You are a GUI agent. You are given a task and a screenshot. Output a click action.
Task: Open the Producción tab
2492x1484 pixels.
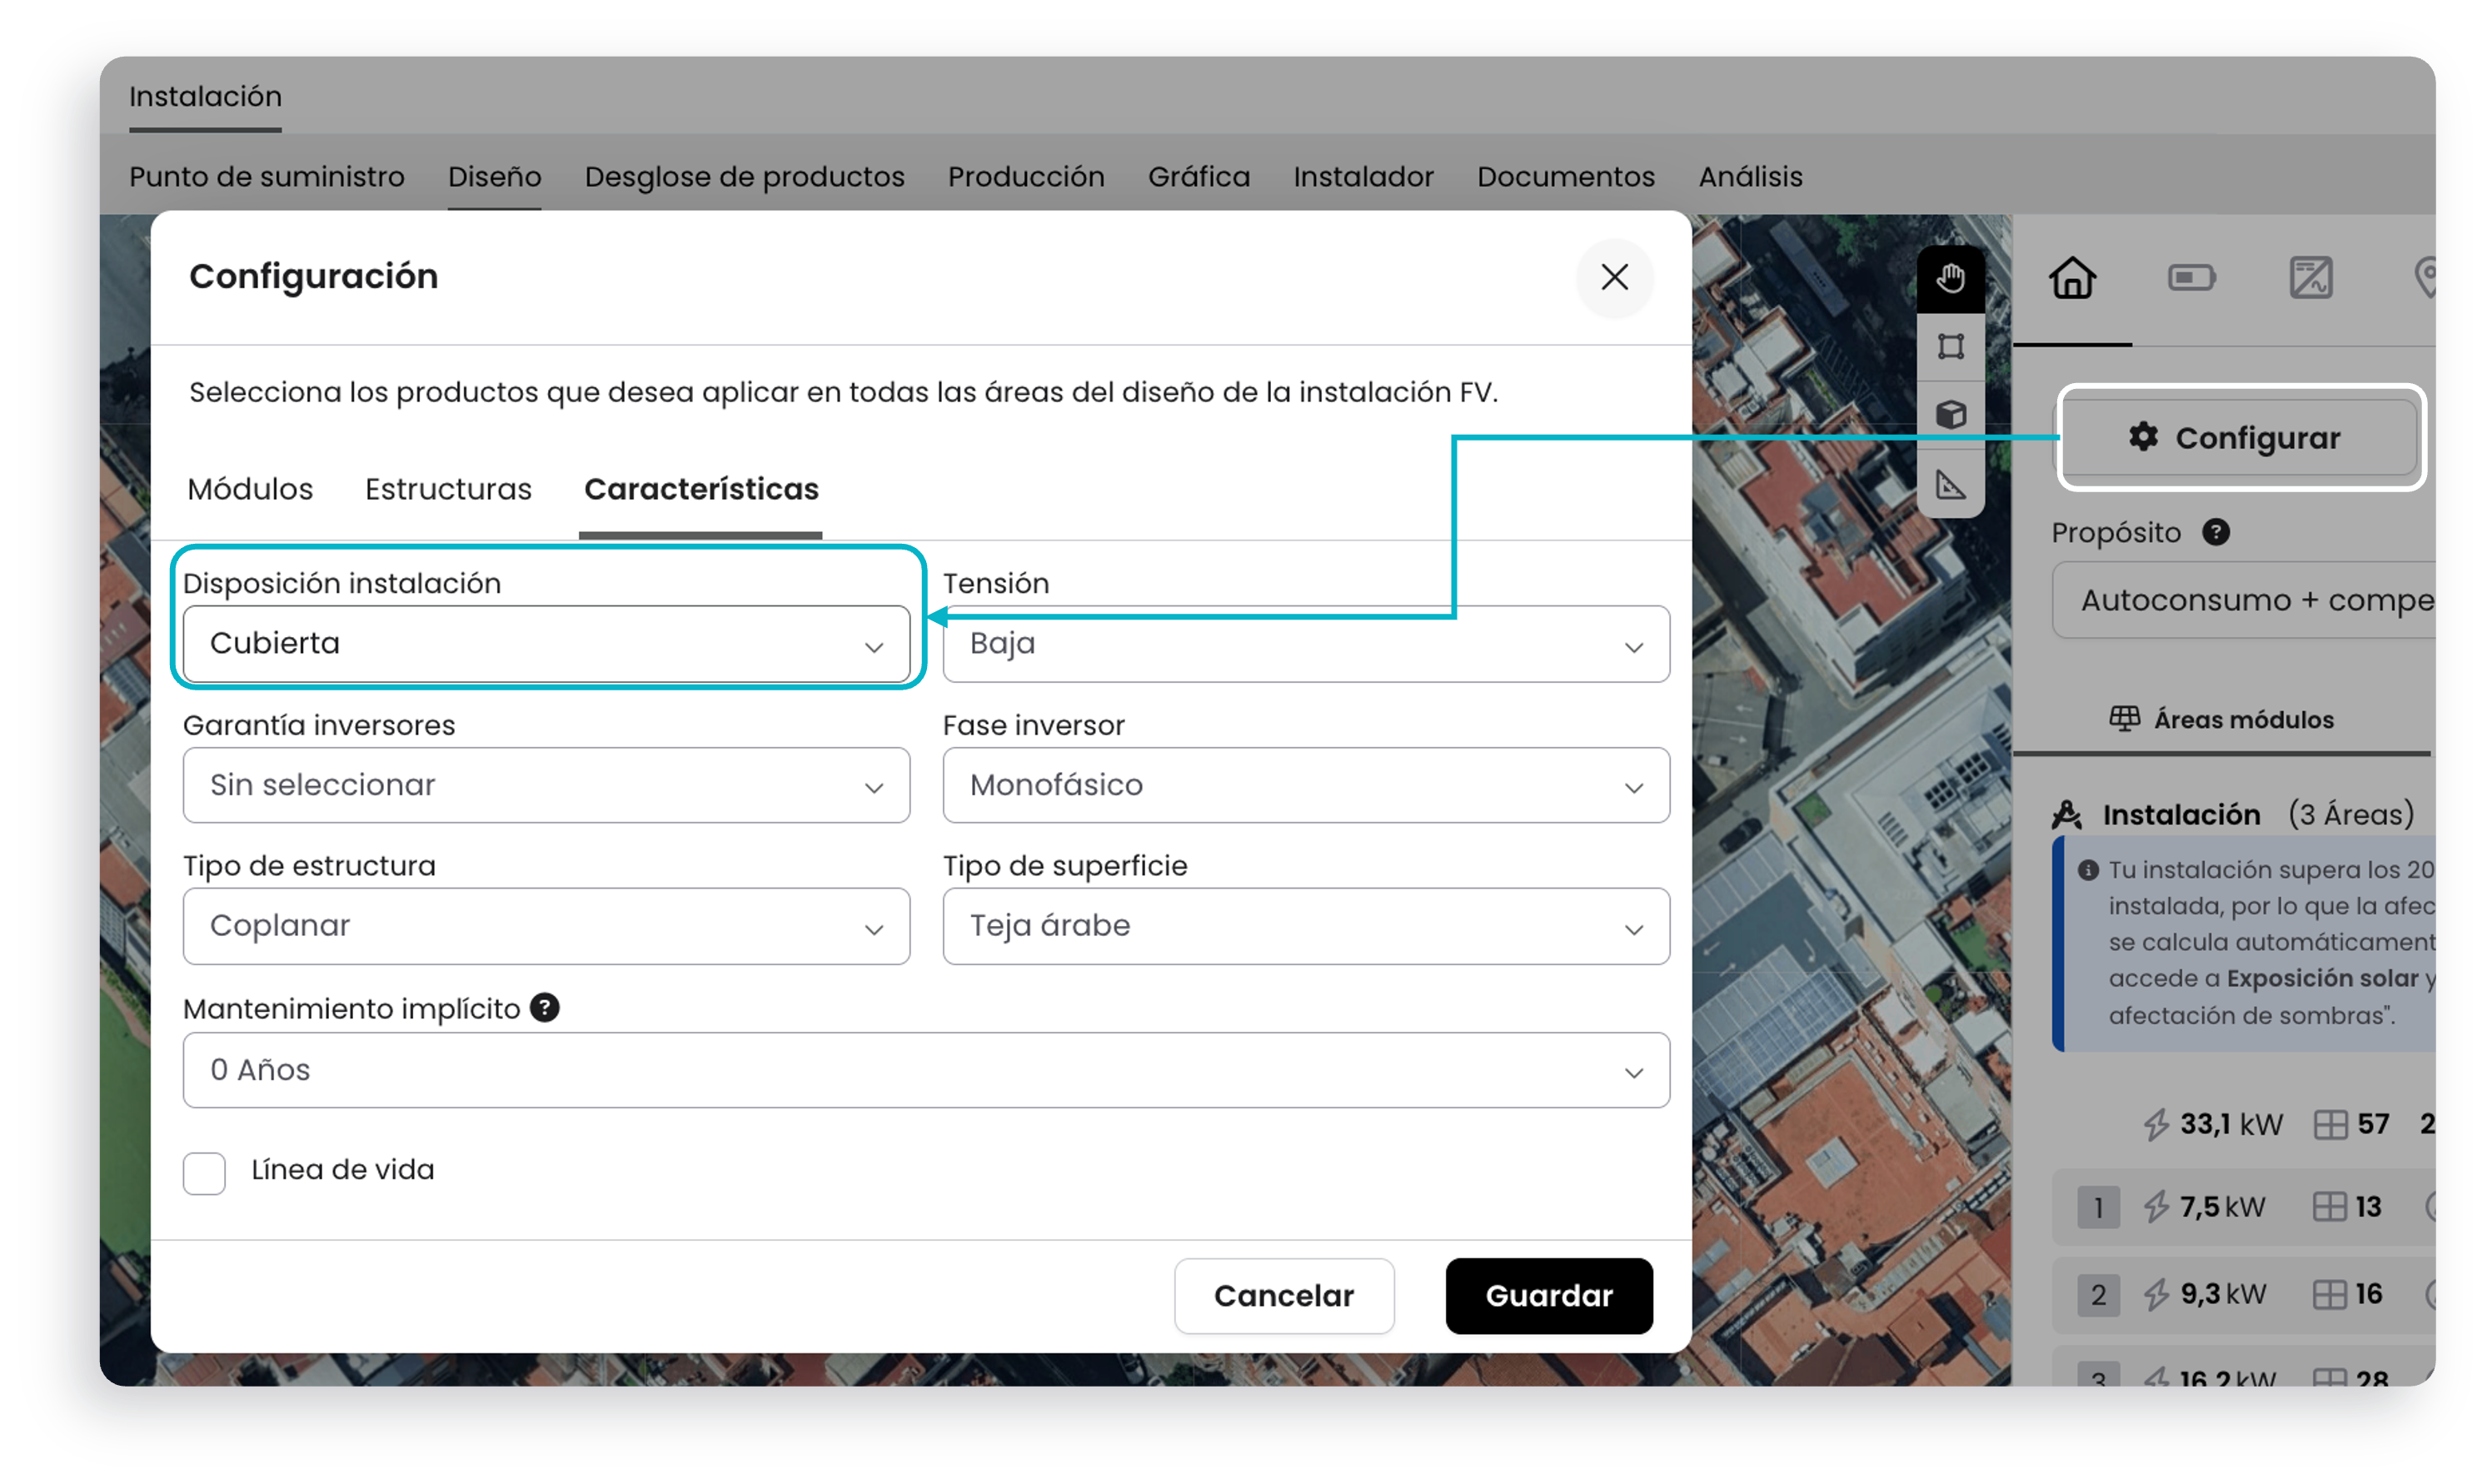[1026, 176]
